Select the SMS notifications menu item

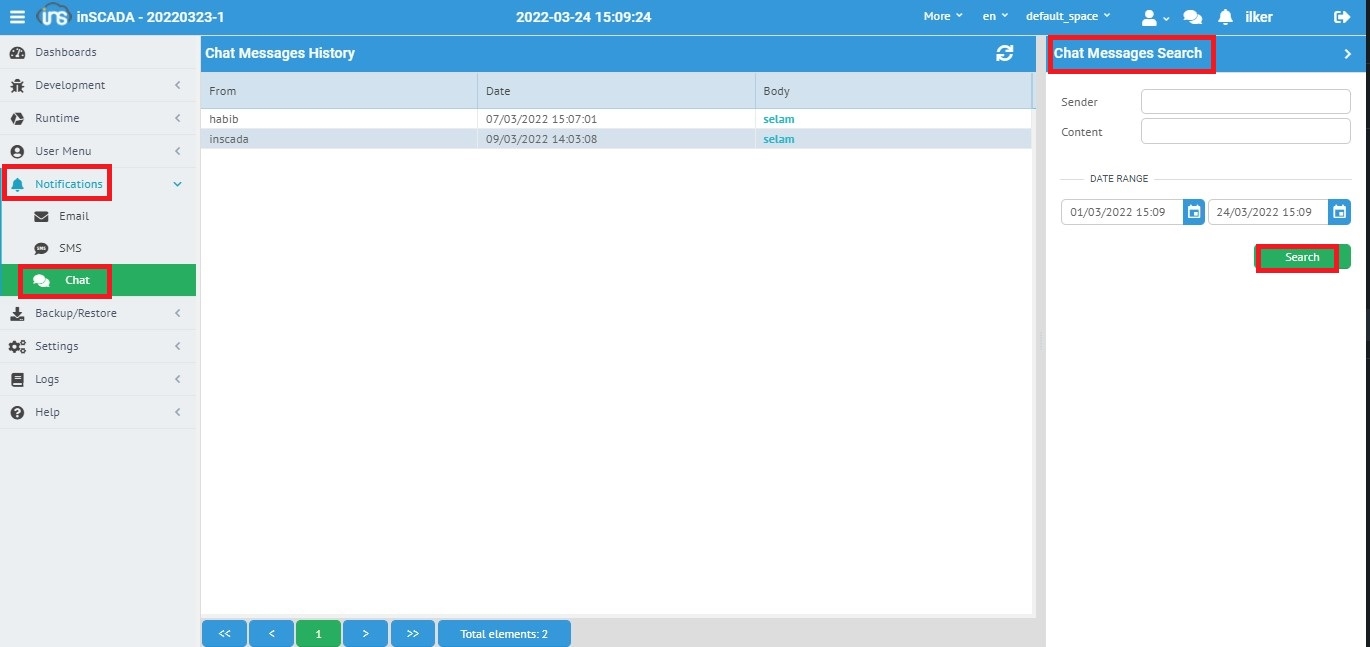(x=70, y=248)
